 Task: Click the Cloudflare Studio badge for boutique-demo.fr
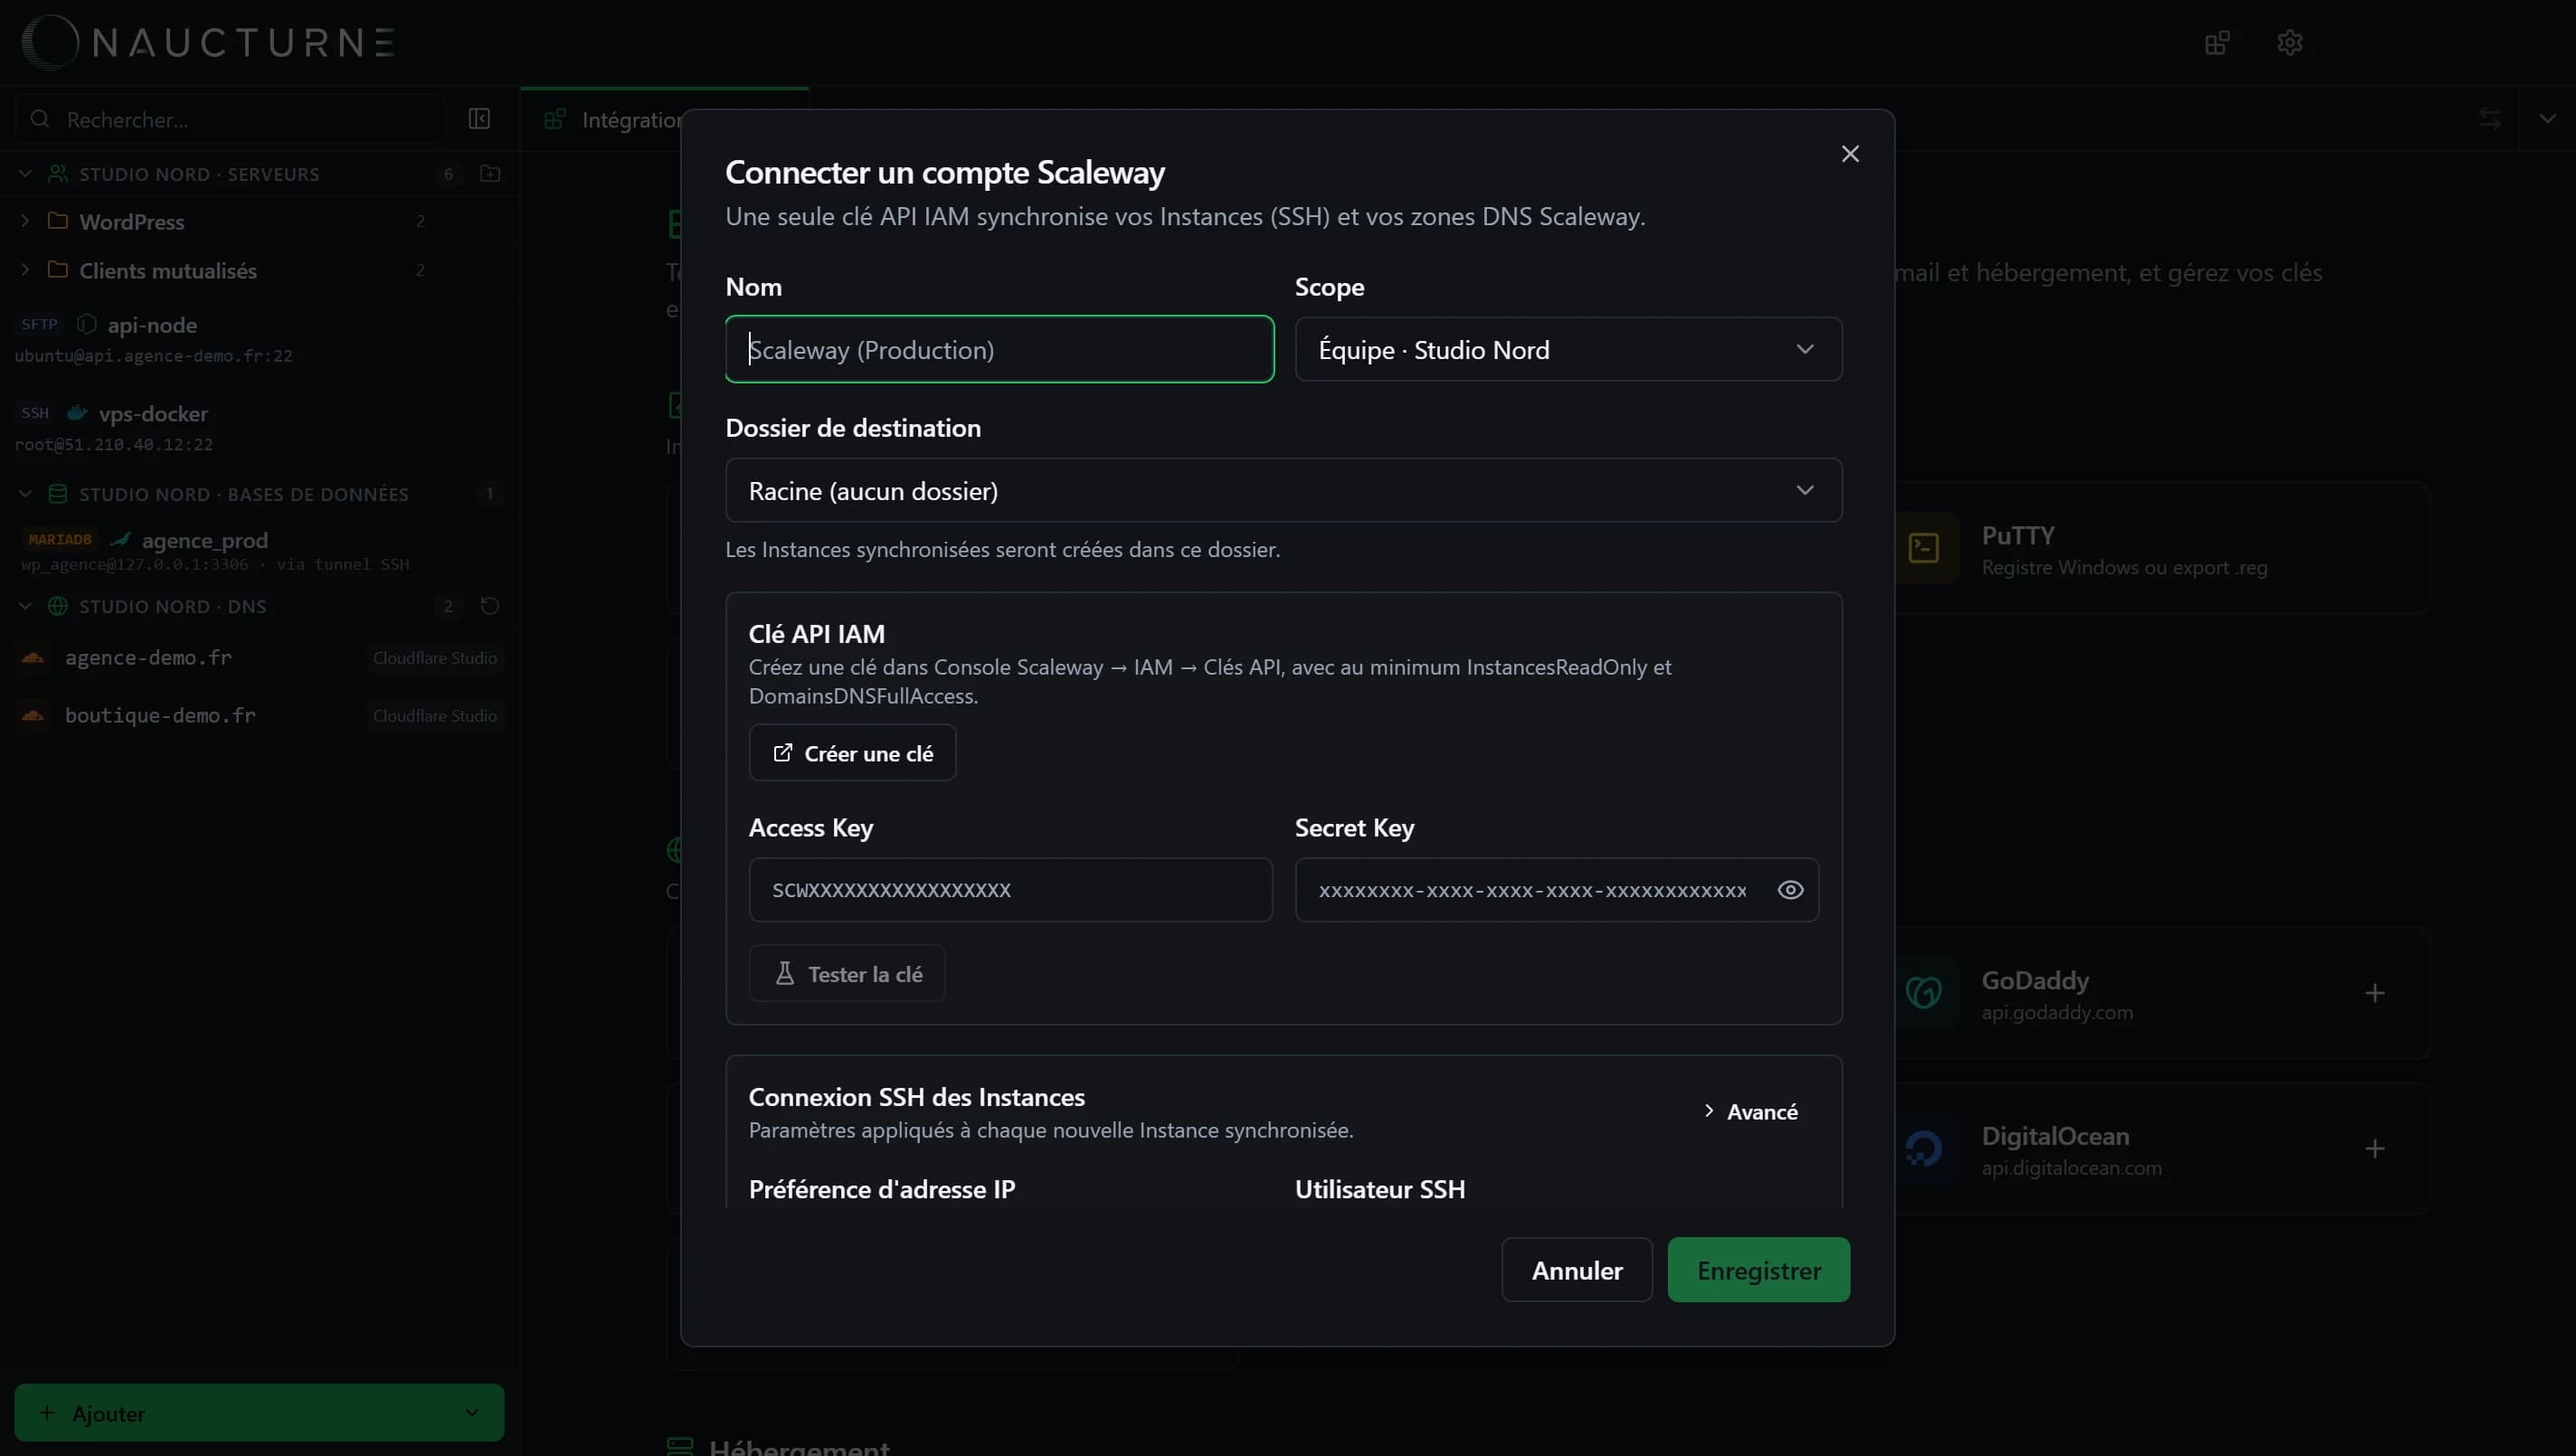(x=435, y=716)
